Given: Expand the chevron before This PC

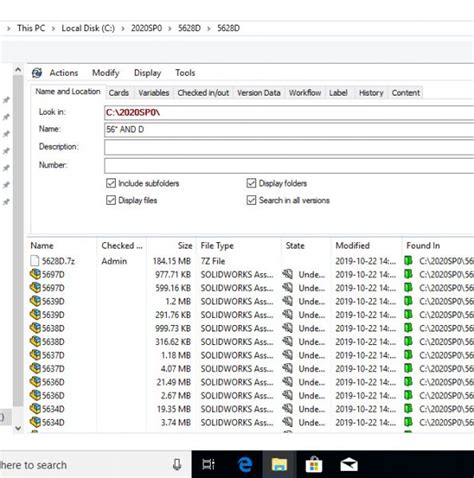Looking at the screenshot, I should [9, 28].
